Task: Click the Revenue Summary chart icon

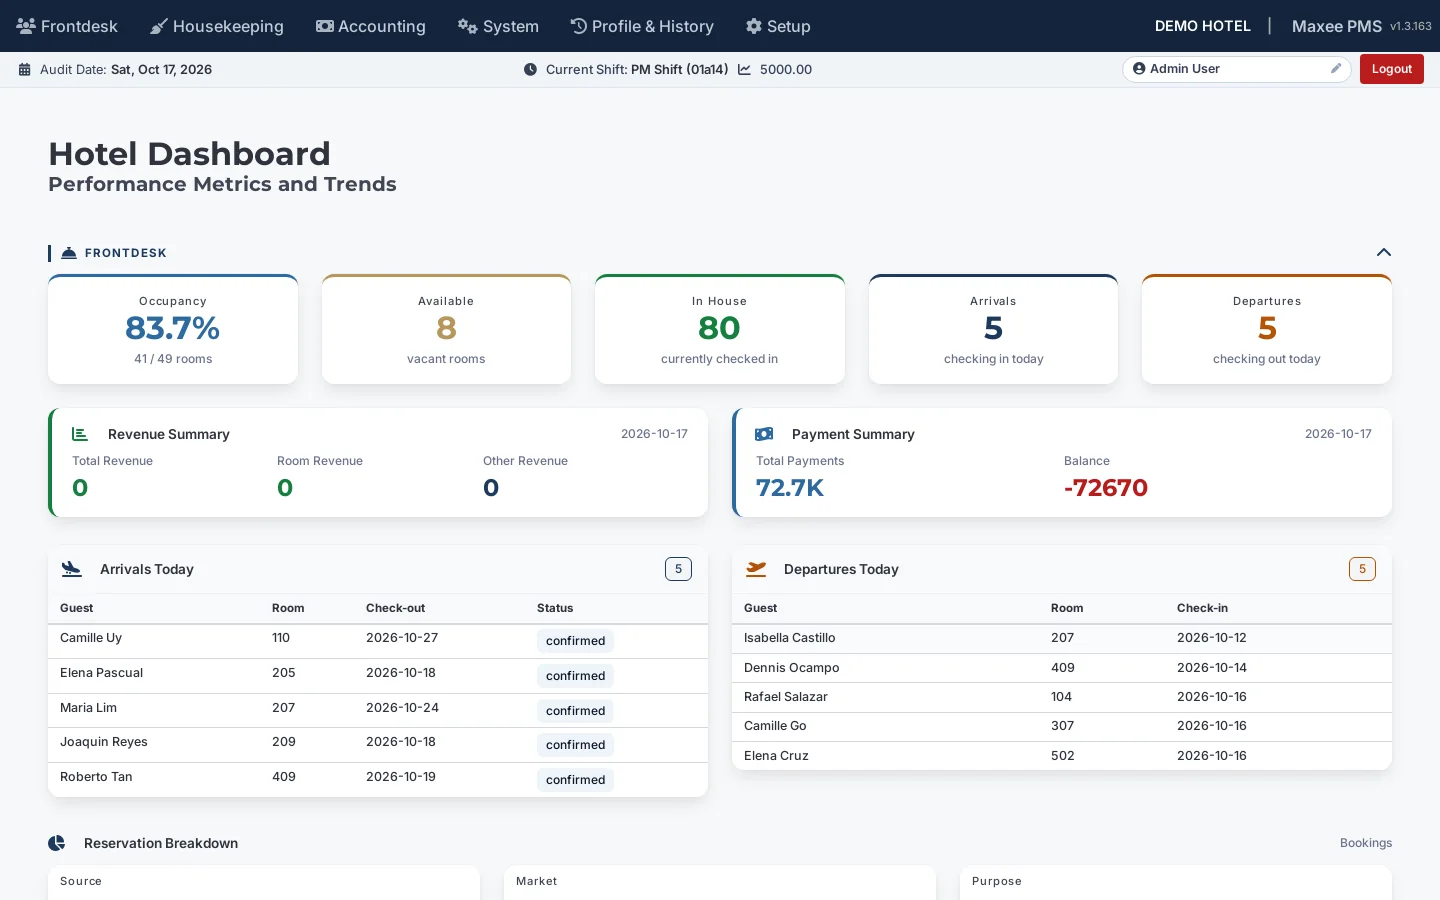Action: coord(80,434)
